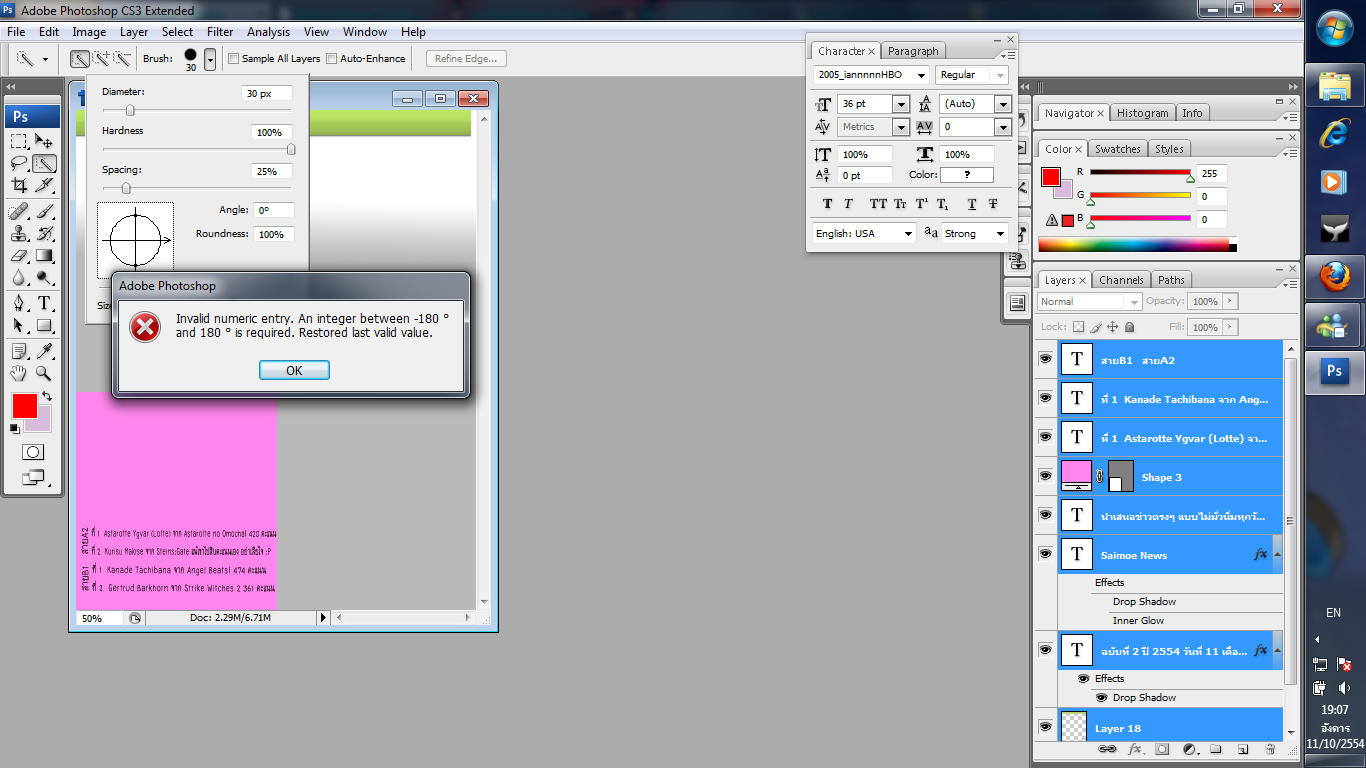Select the Path Selection tool
This screenshot has width=1366, height=768.
pos(19,325)
